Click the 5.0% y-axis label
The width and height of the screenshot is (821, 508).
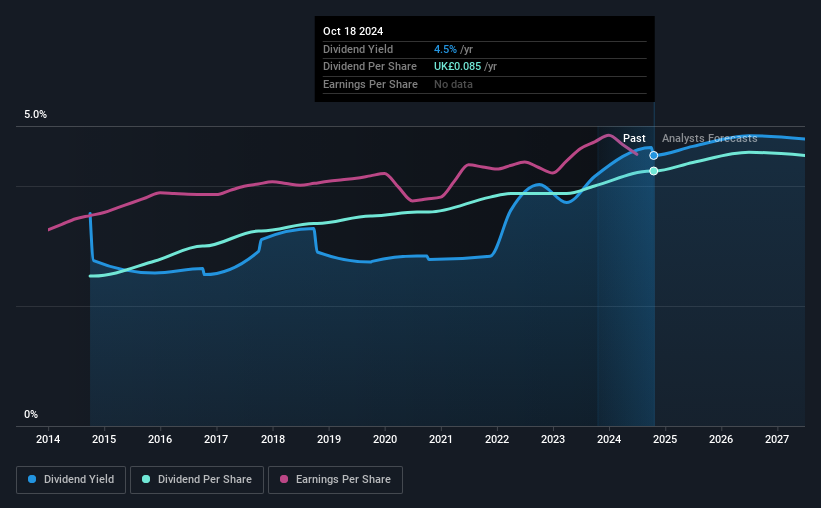36,115
